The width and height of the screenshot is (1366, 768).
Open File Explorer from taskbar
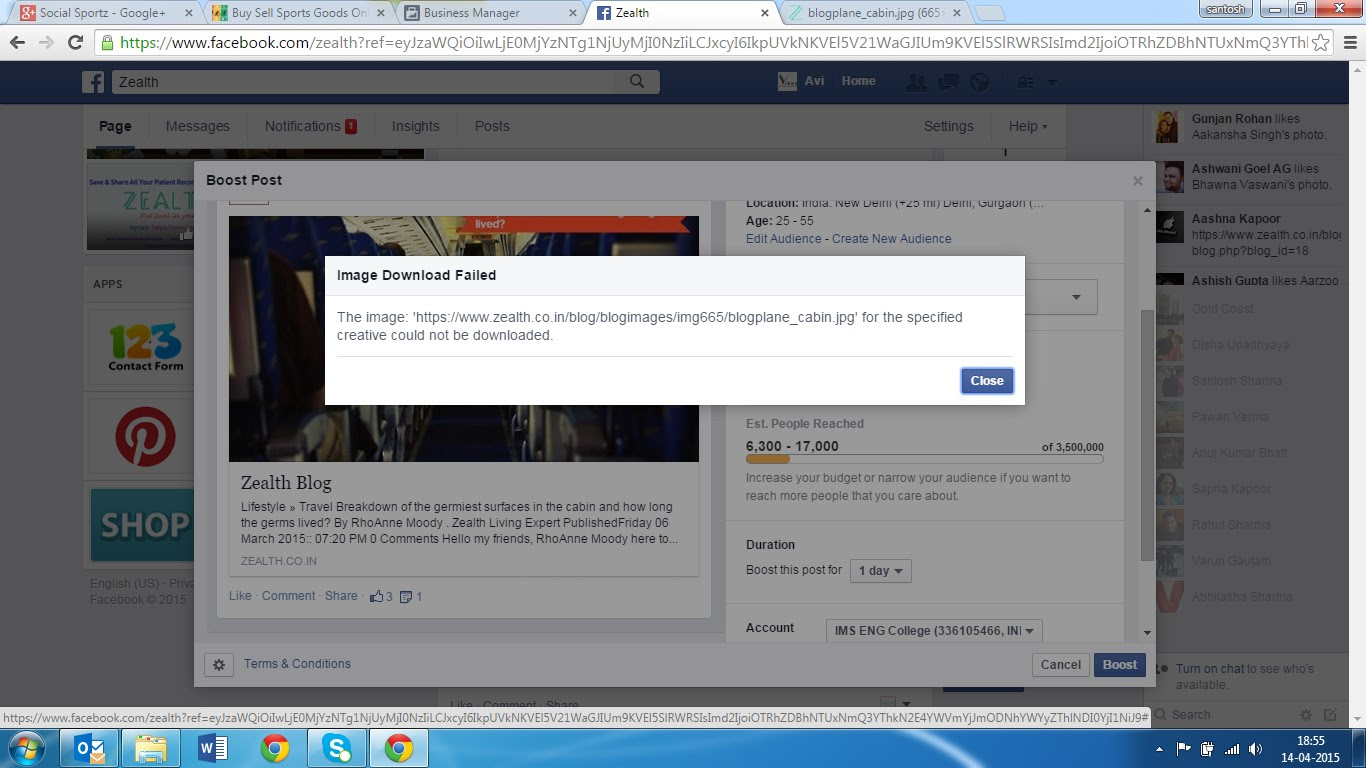(150, 748)
